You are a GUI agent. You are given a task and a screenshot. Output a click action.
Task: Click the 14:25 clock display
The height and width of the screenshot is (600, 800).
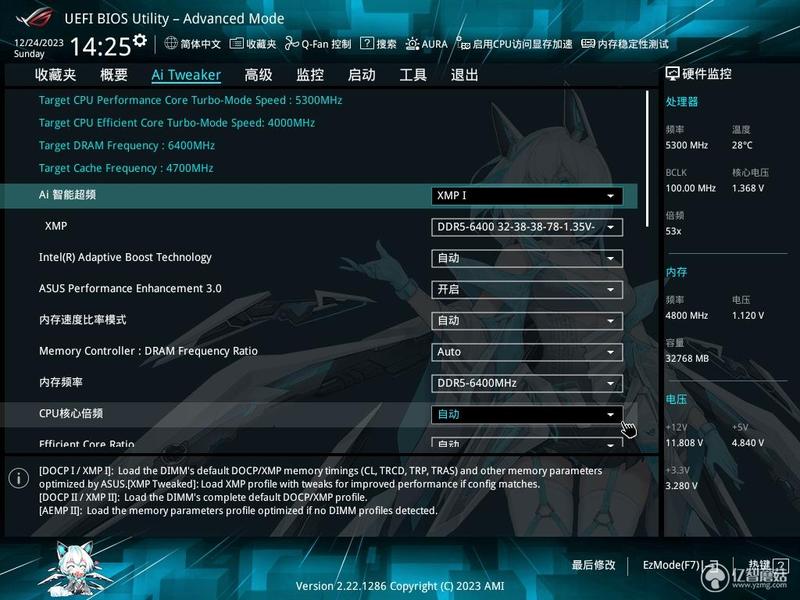click(x=101, y=47)
